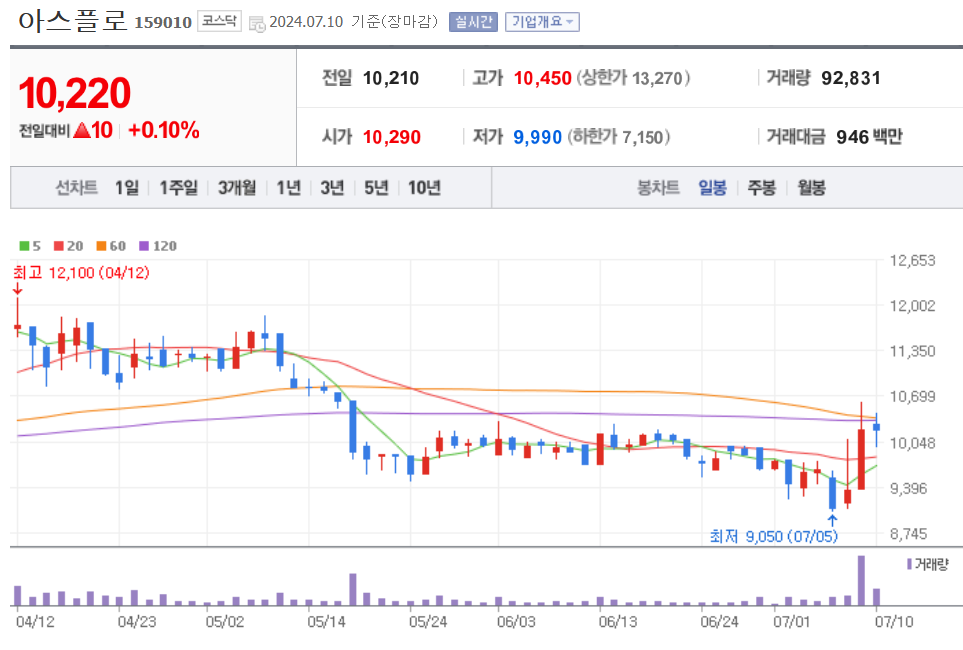
Task: Click the 2024.07.10 date text
Action: tap(306, 22)
